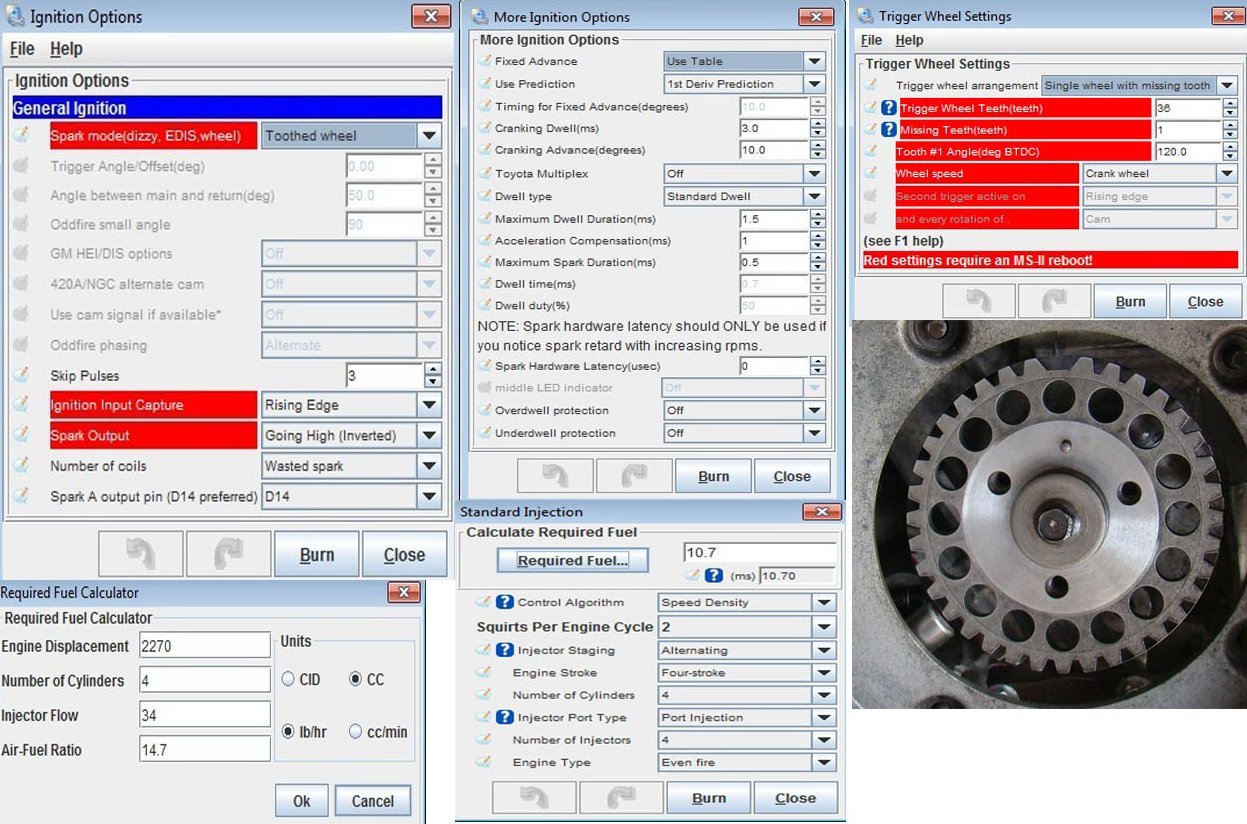Open File menu in Ignition Options
This screenshot has width=1247, height=824.
click(x=22, y=49)
